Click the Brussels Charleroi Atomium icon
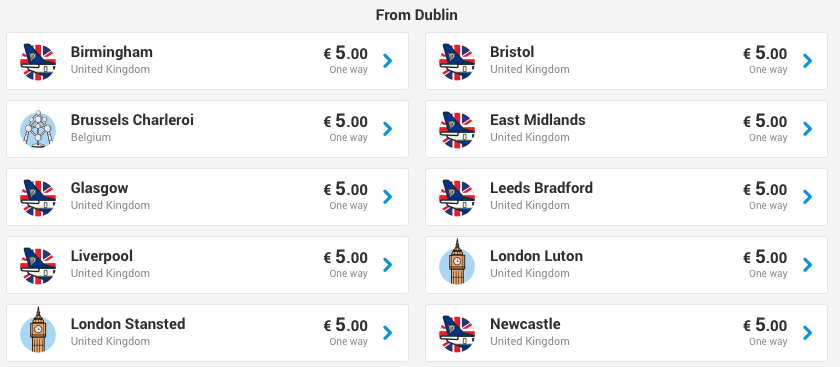Viewport: 840px width, 367px height. (38, 129)
